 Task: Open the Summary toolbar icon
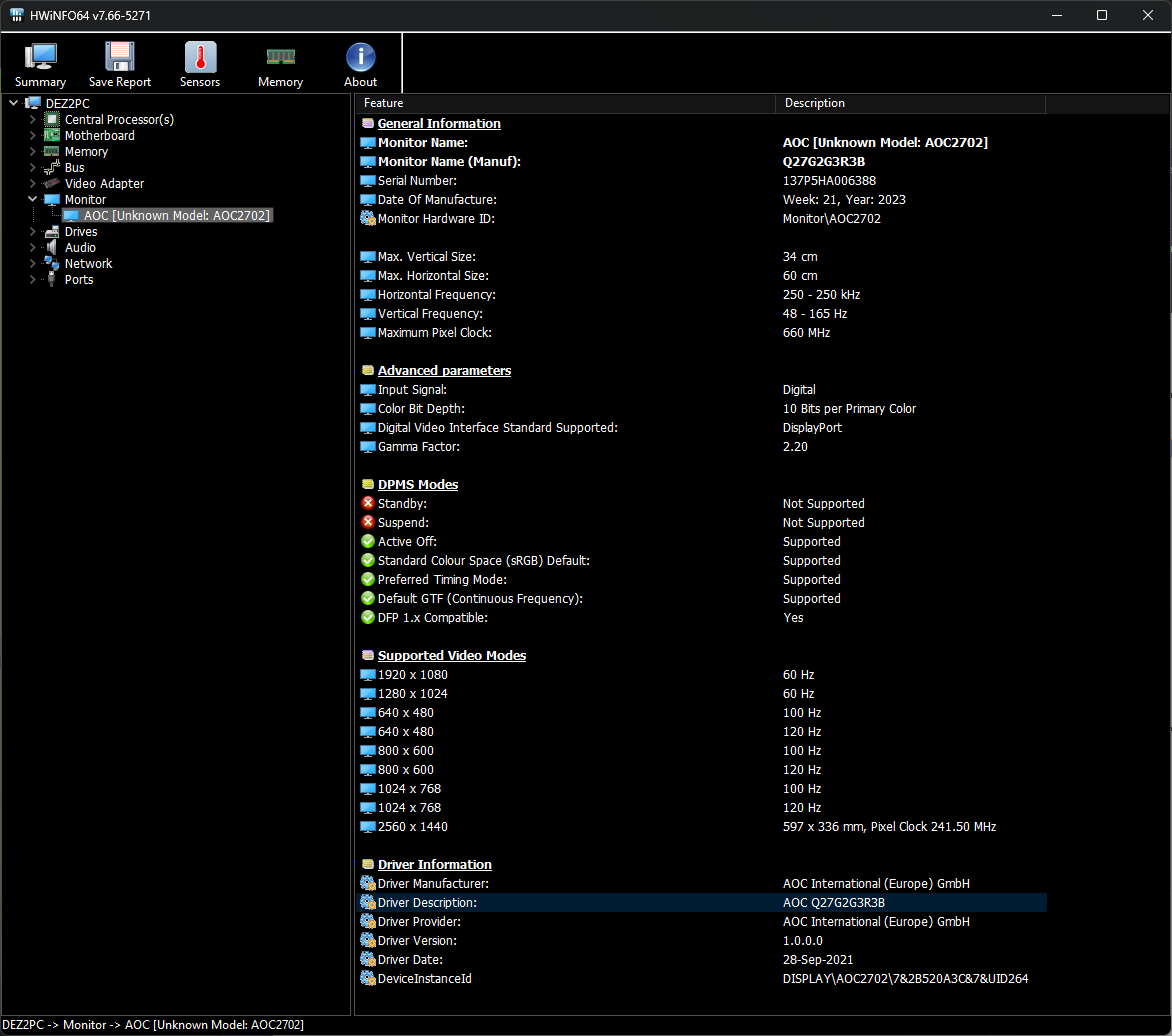[40, 57]
